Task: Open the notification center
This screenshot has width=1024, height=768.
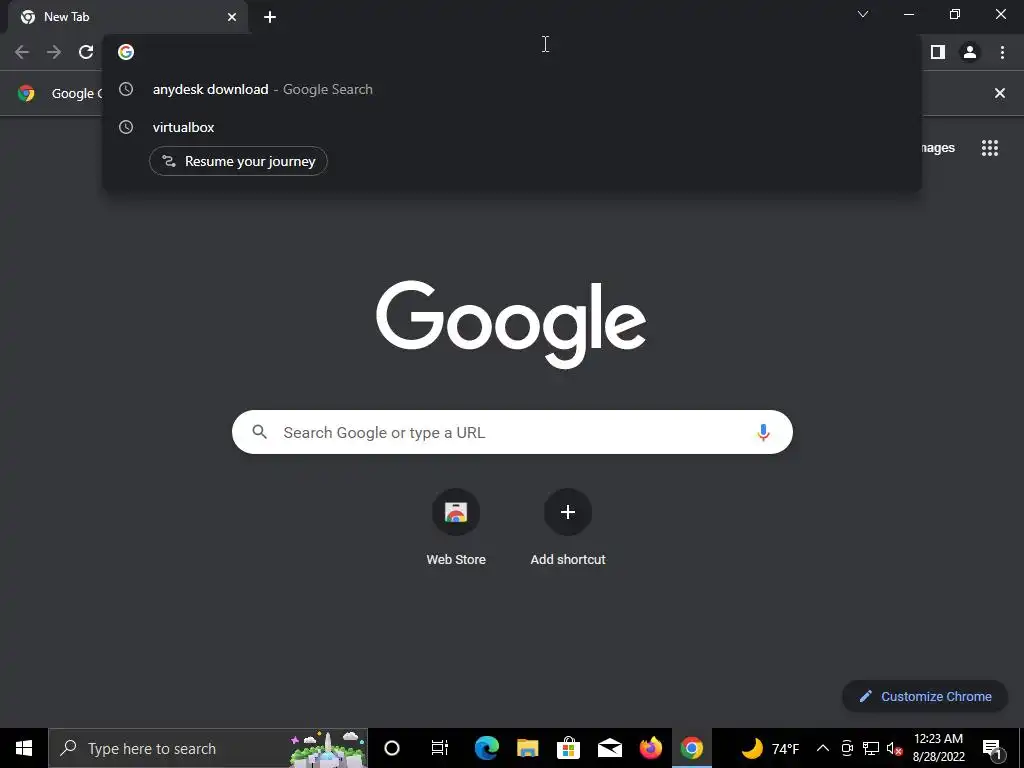Action: pyautogui.click(x=992, y=748)
